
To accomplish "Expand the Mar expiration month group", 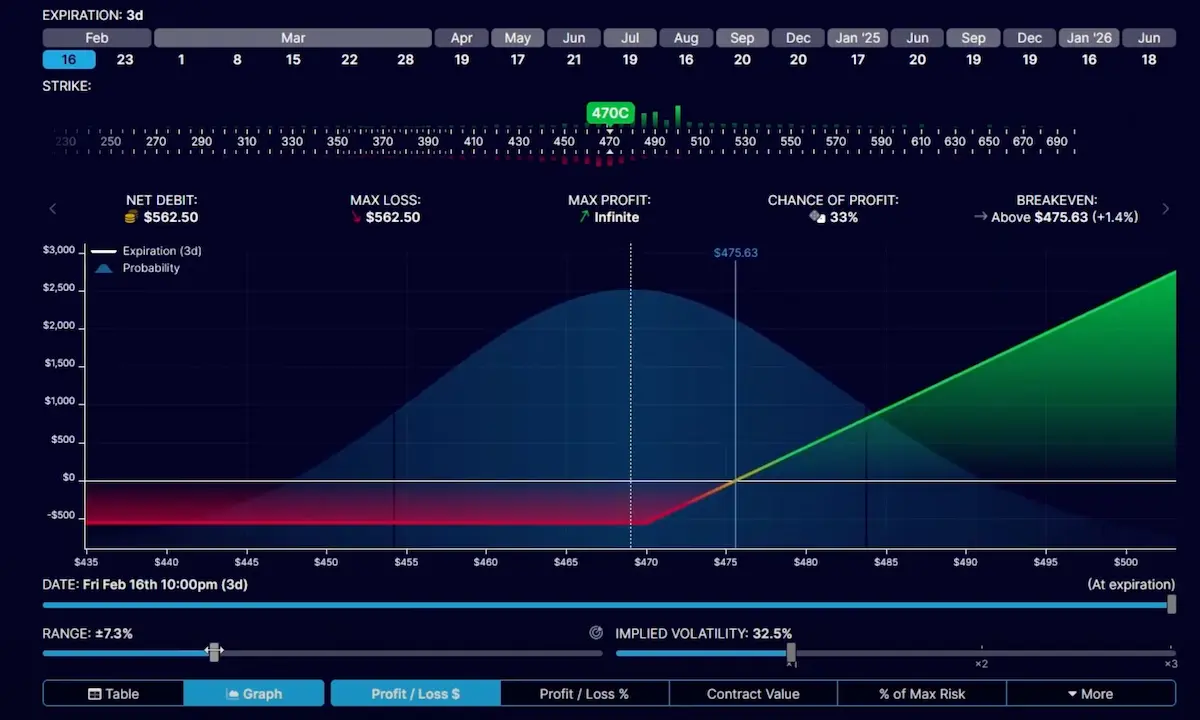I will (x=293, y=38).
